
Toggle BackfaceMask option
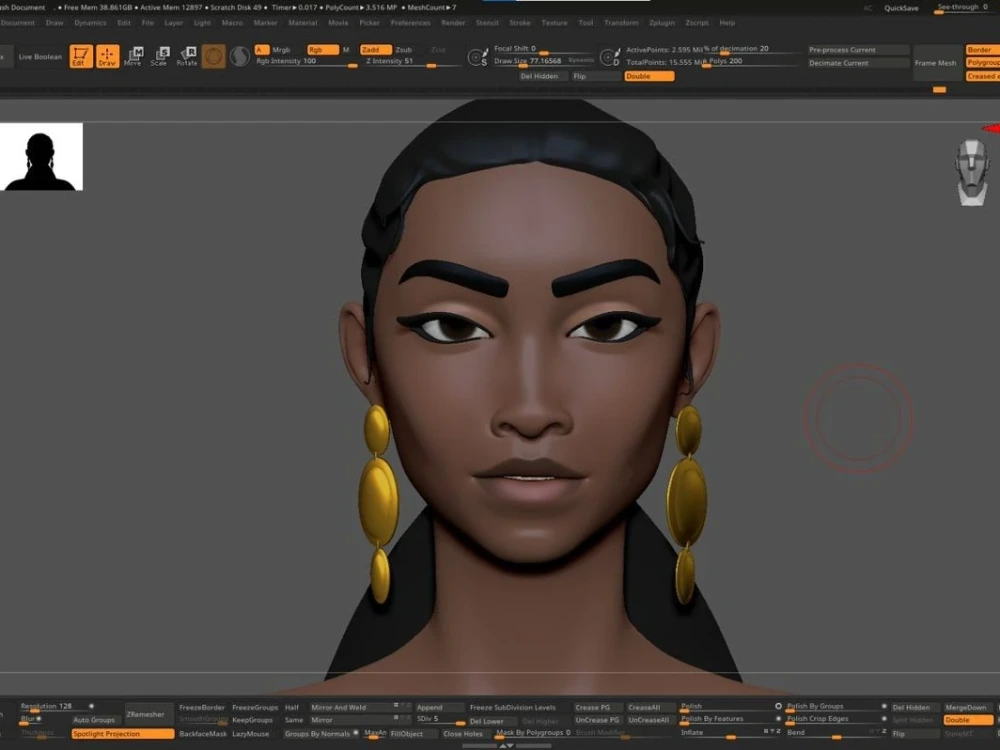click(203, 733)
